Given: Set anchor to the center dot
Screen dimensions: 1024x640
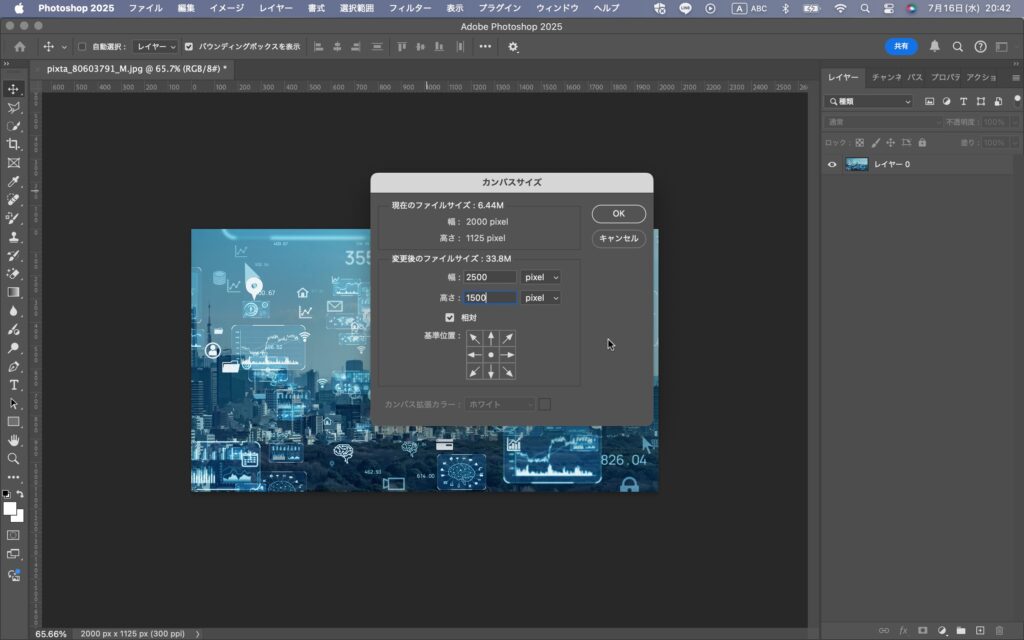Looking at the screenshot, I should point(491,355).
